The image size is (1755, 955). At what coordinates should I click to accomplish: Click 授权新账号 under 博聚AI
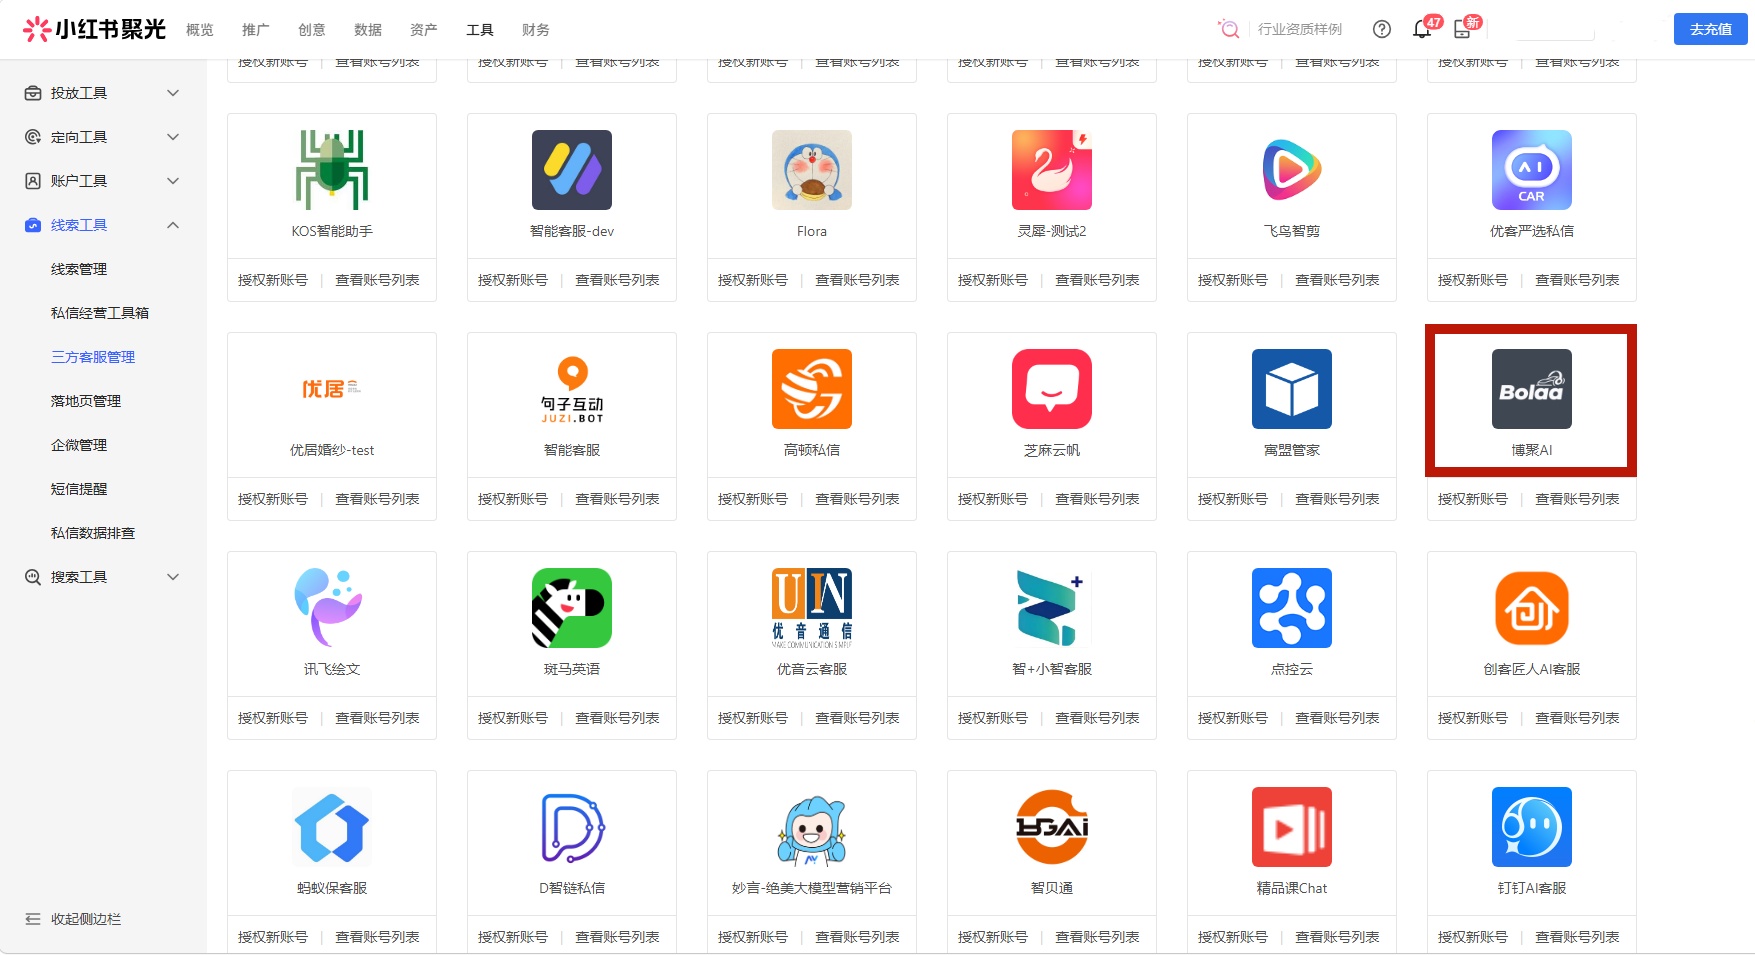coord(1473,499)
